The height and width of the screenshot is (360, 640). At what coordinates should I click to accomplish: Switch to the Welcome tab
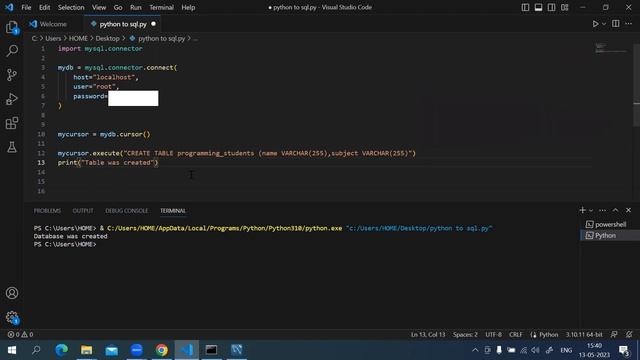click(53, 24)
